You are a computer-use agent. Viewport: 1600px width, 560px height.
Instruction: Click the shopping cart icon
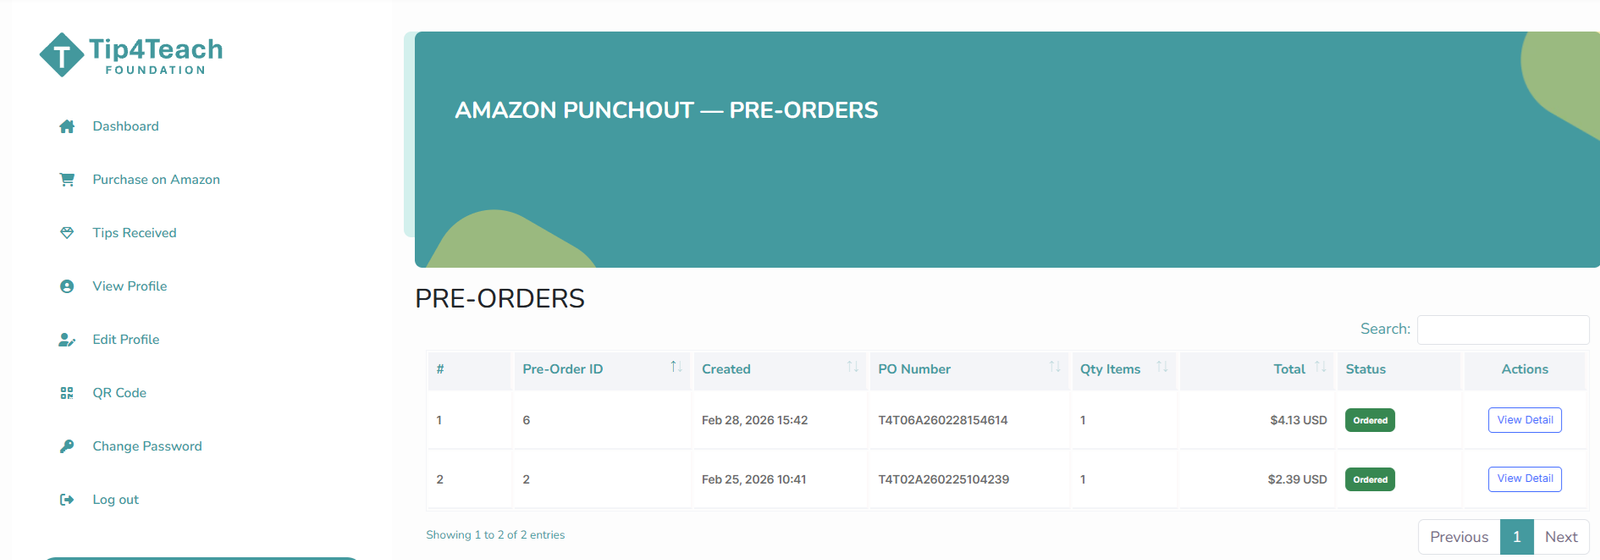(x=67, y=180)
